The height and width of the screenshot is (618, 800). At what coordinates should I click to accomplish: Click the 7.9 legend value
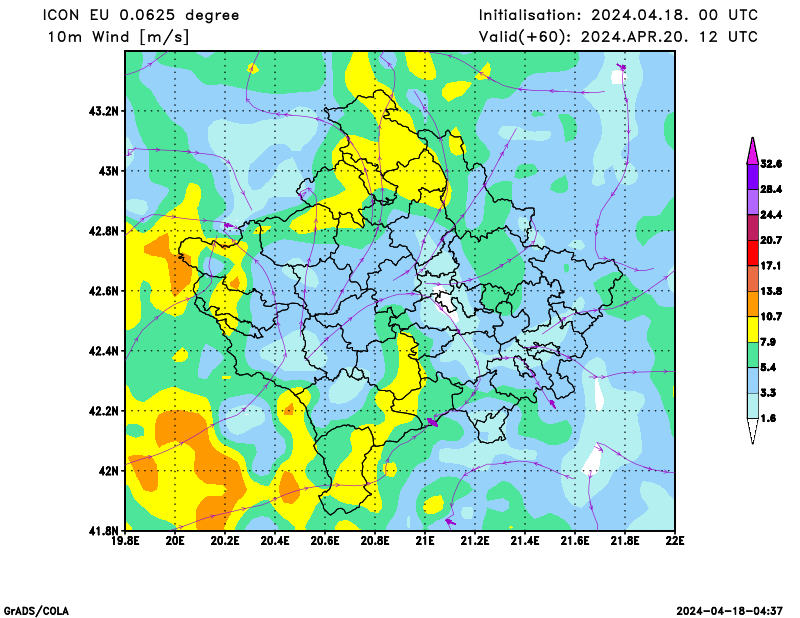point(768,342)
